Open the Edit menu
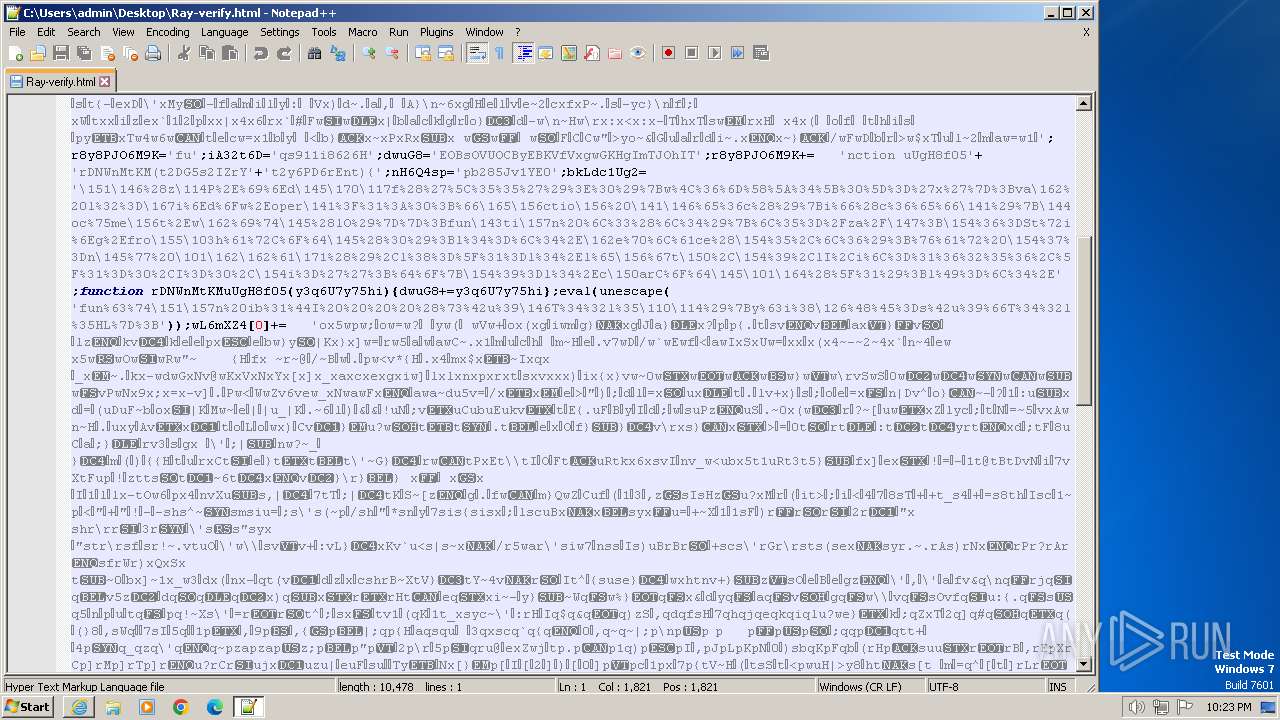The width and height of the screenshot is (1280, 720). 46,32
